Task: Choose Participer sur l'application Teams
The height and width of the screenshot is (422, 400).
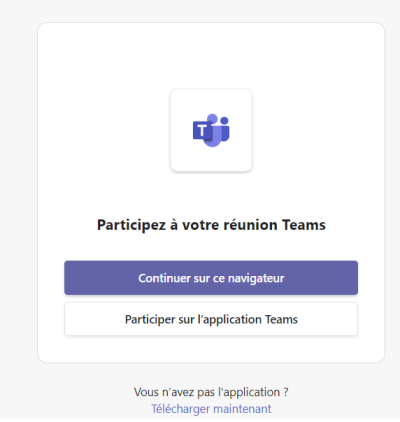Action: [x=211, y=319]
